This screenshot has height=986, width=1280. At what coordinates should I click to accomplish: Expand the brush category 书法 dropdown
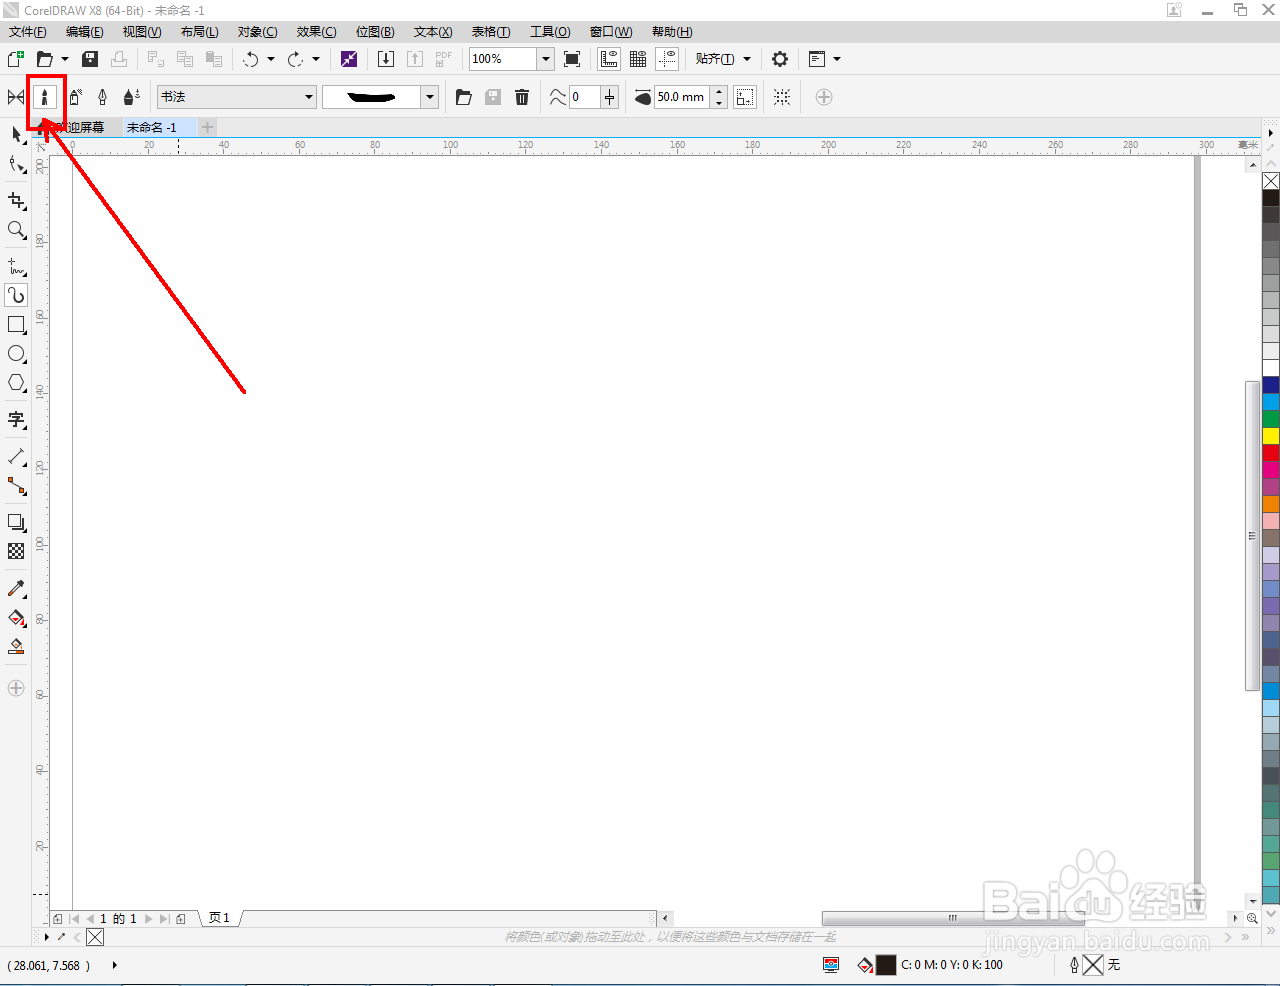[x=309, y=97]
